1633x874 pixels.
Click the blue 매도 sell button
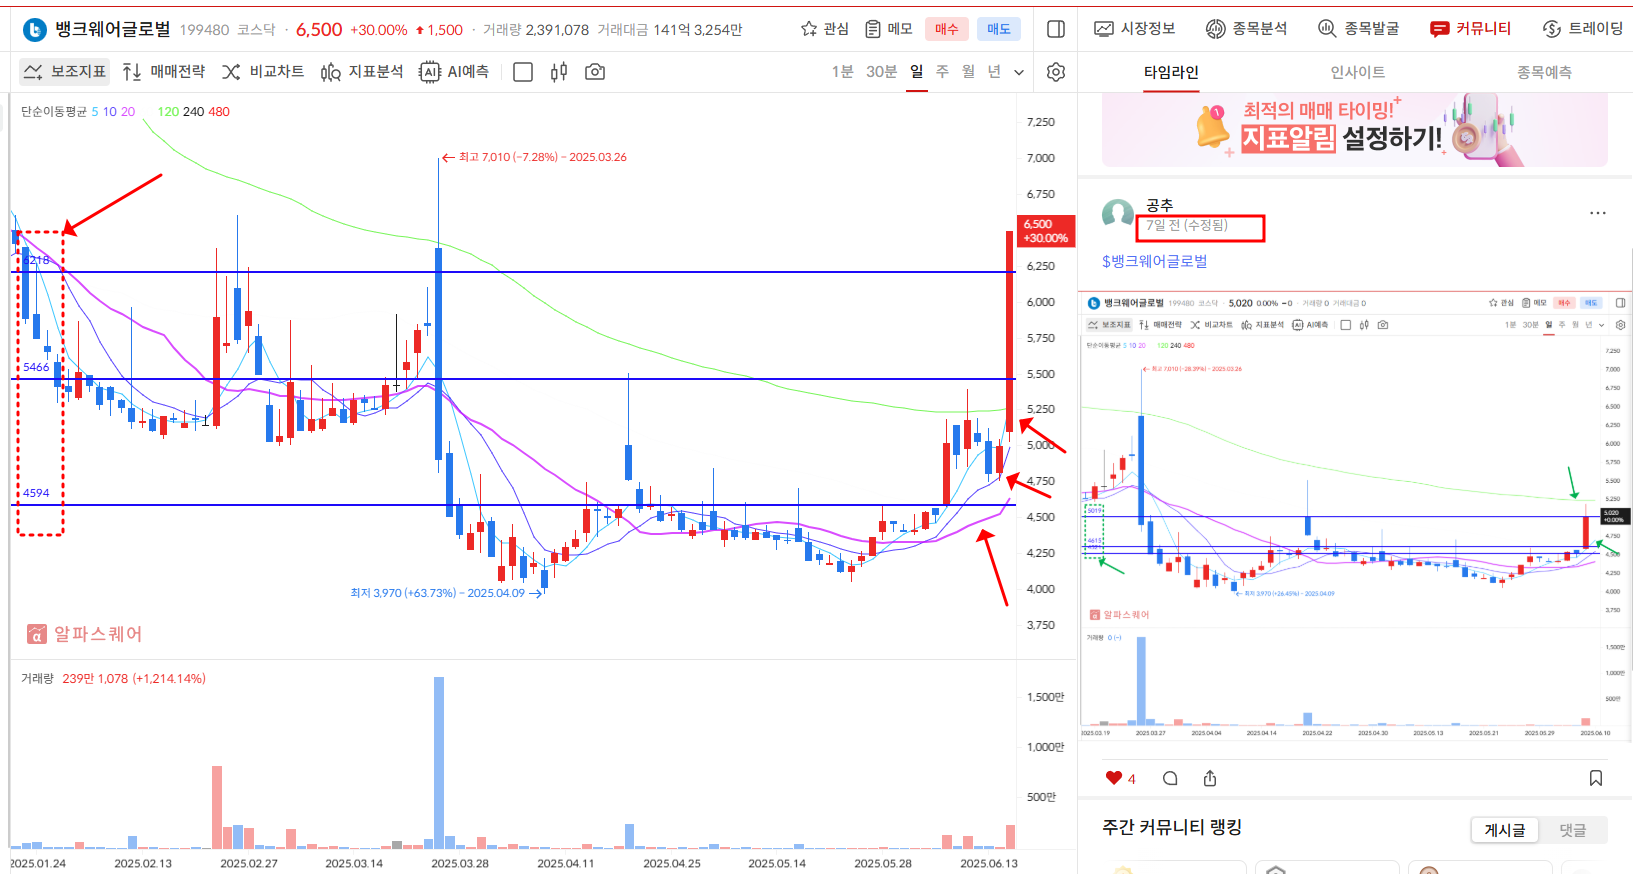click(998, 29)
